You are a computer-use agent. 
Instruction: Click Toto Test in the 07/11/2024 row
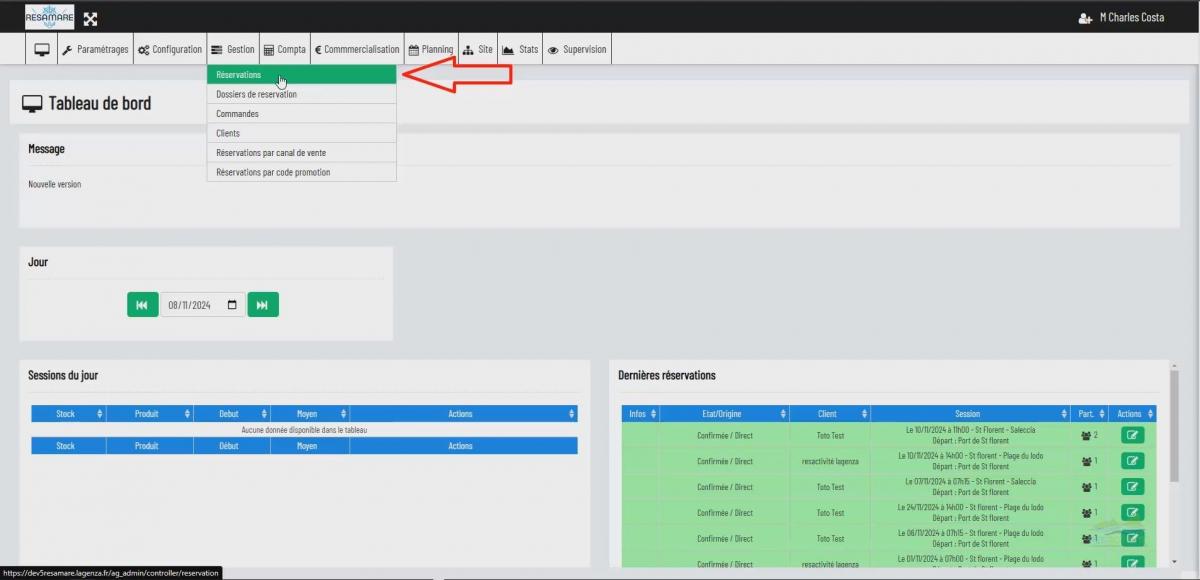(830, 487)
